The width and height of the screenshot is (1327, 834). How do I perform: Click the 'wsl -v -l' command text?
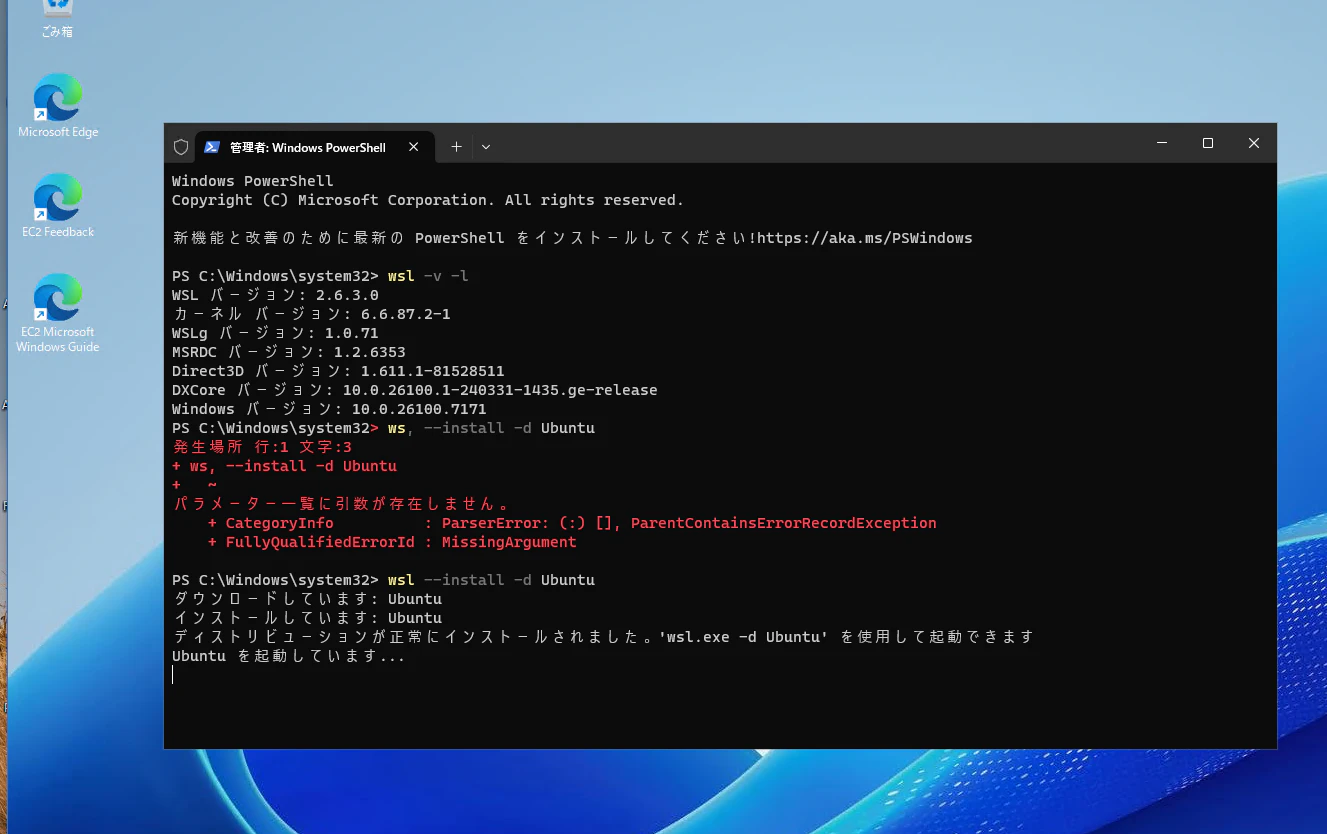pos(428,276)
